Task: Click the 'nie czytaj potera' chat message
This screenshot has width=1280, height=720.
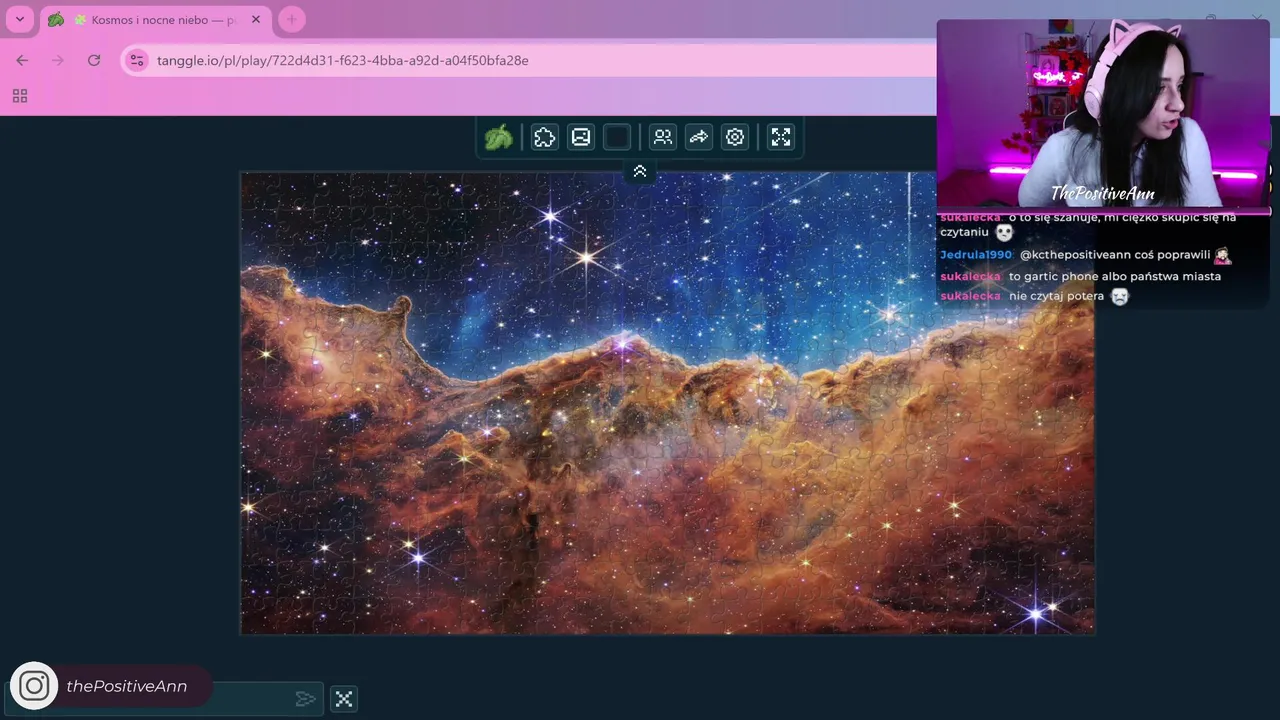Action: (1056, 296)
